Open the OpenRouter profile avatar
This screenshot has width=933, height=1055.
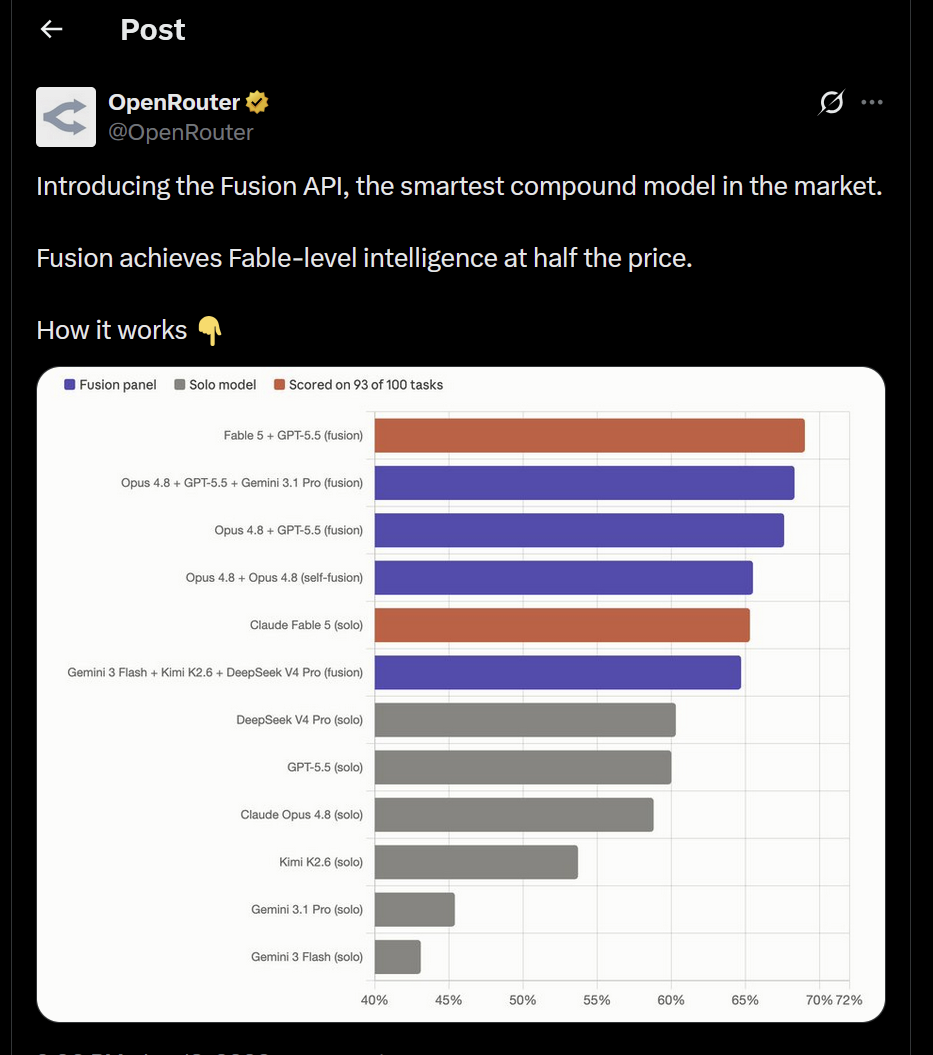pos(66,117)
